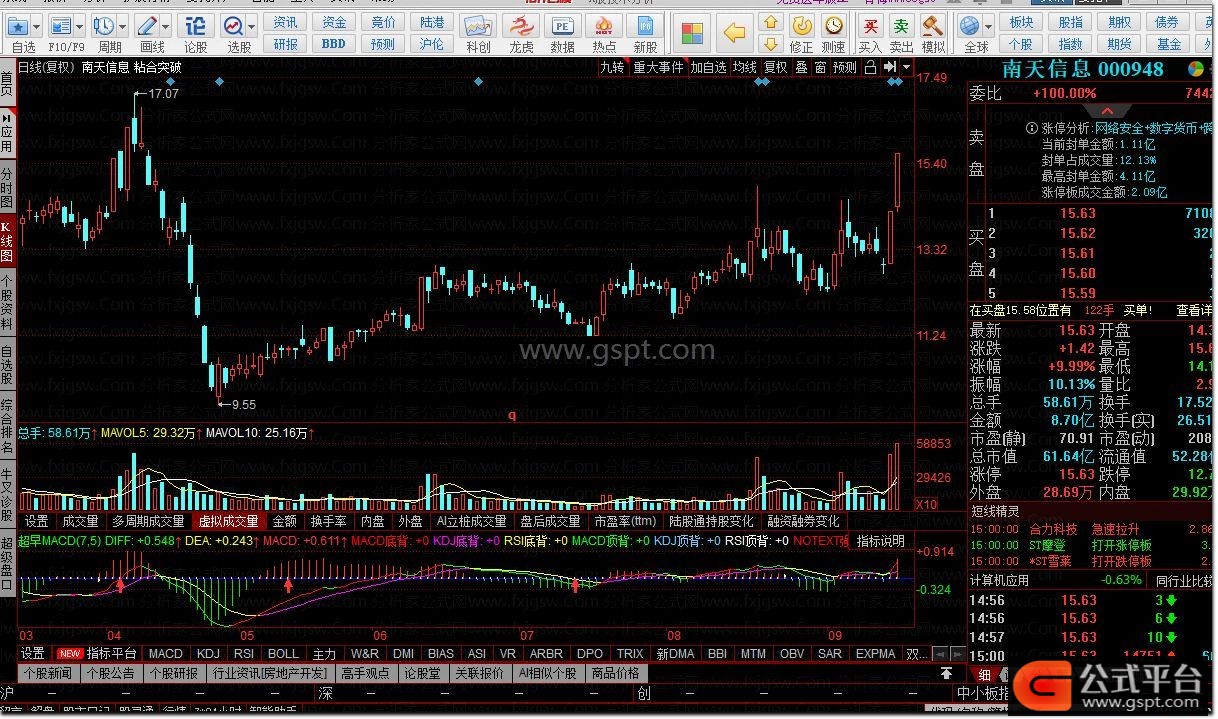Collapse the 涨停分析 panel chevron
Image resolution: width=1218 pixels, height=719 pixels.
[x=1106, y=111]
